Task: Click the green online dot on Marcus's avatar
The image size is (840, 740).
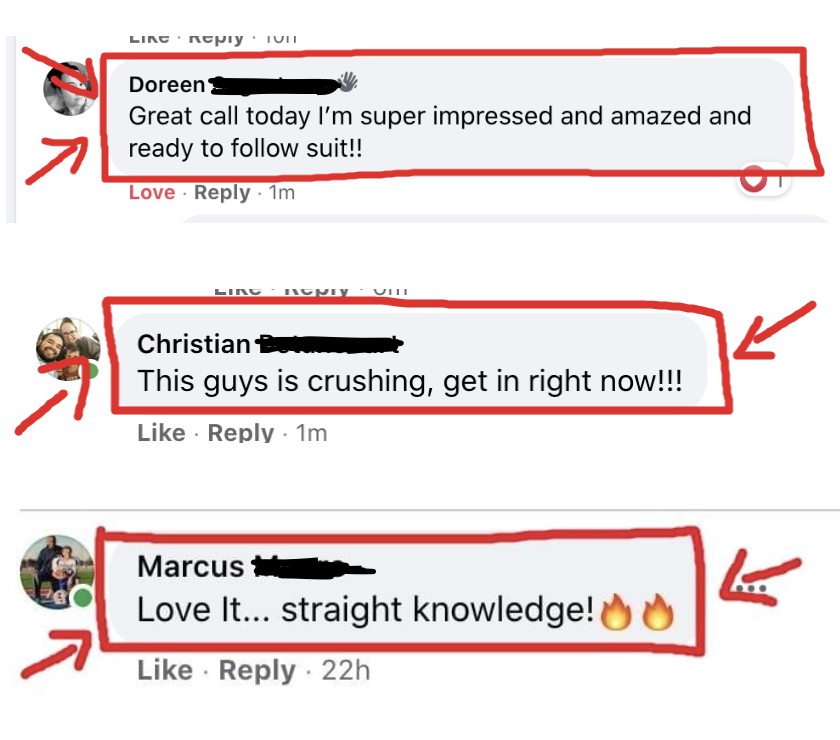Action: (x=82, y=596)
